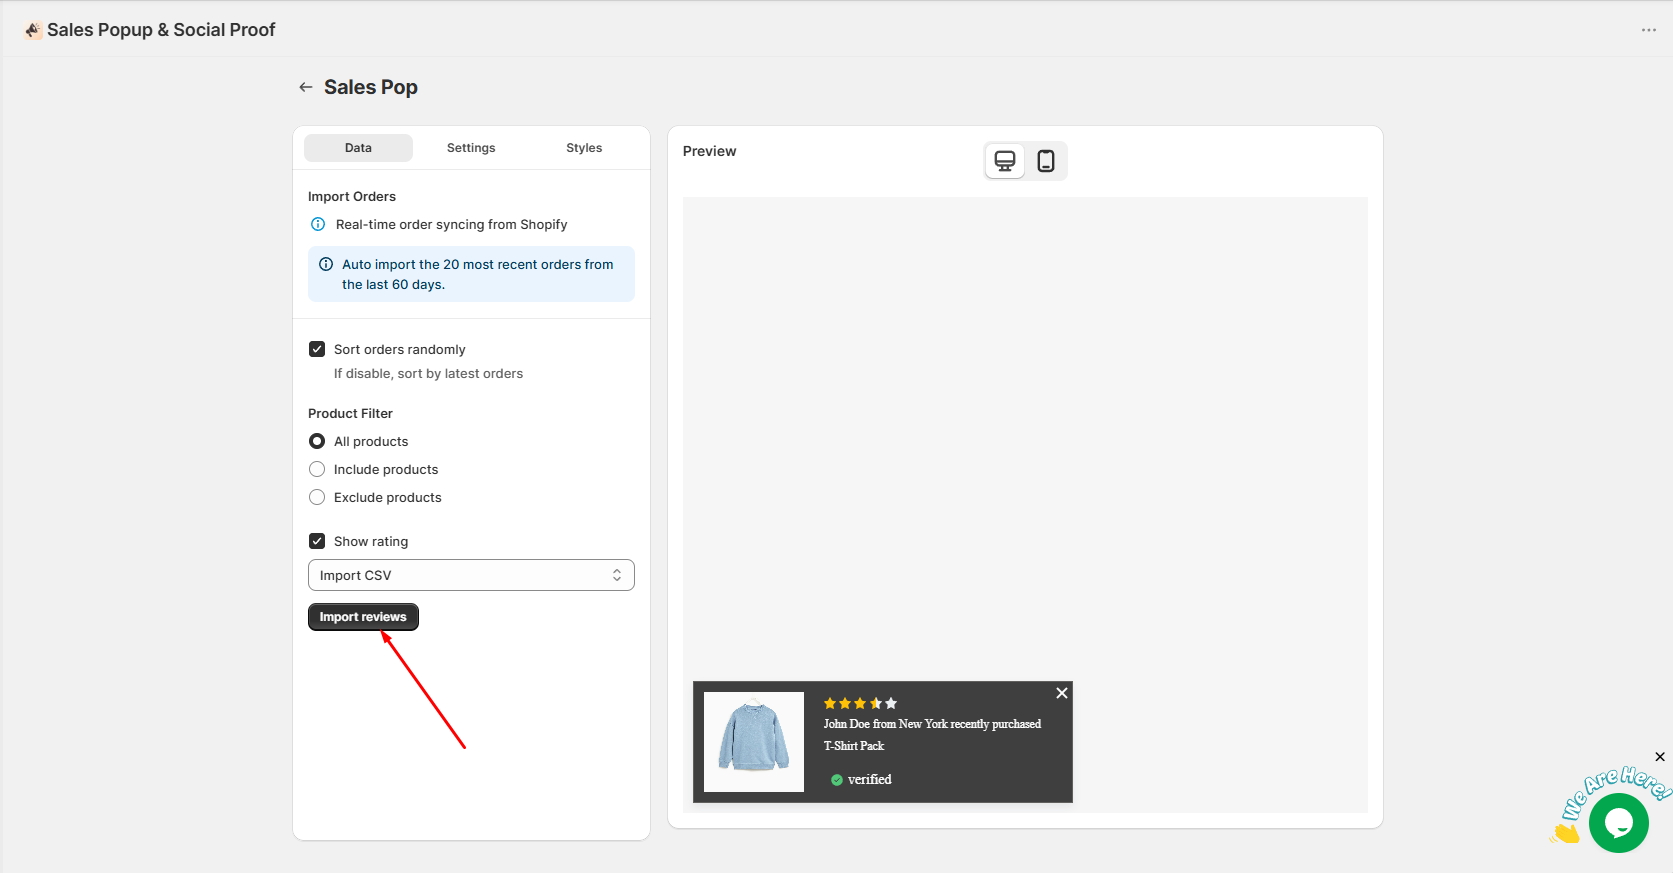Switch to the Settings tab

pyautogui.click(x=471, y=148)
